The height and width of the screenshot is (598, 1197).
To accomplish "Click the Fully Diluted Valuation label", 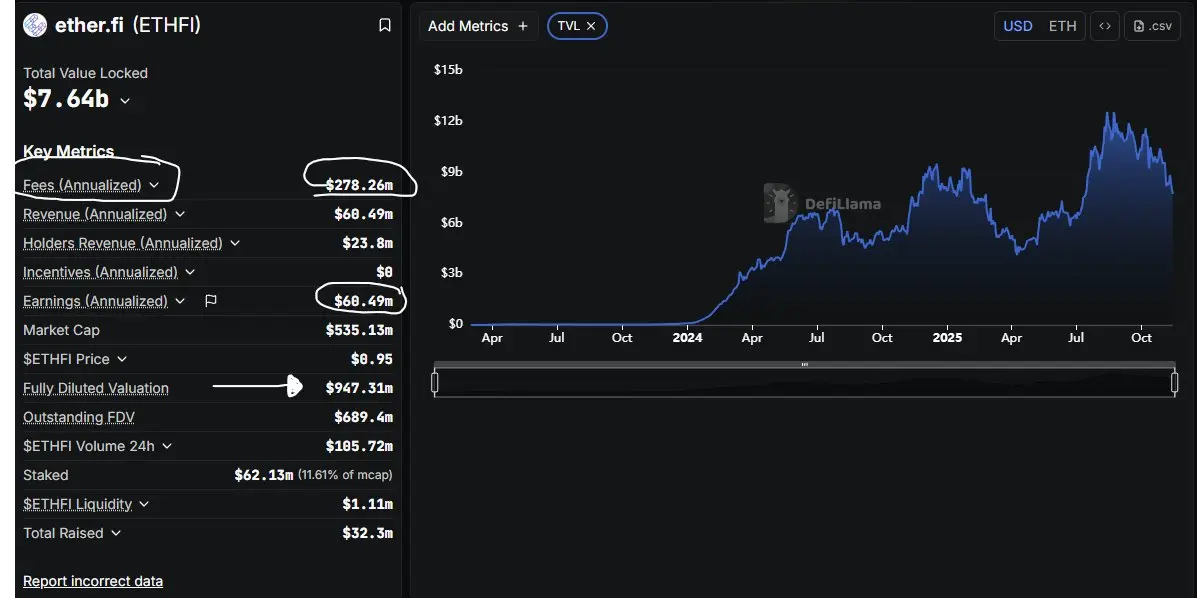I will (96, 388).
